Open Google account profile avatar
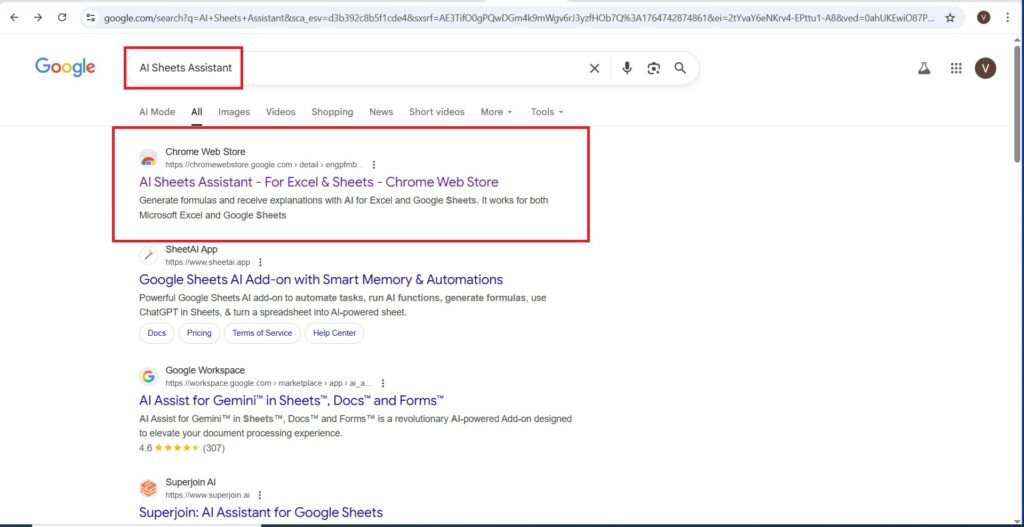This screenshot has width=1024, height=527. click(x=985, y=68)
